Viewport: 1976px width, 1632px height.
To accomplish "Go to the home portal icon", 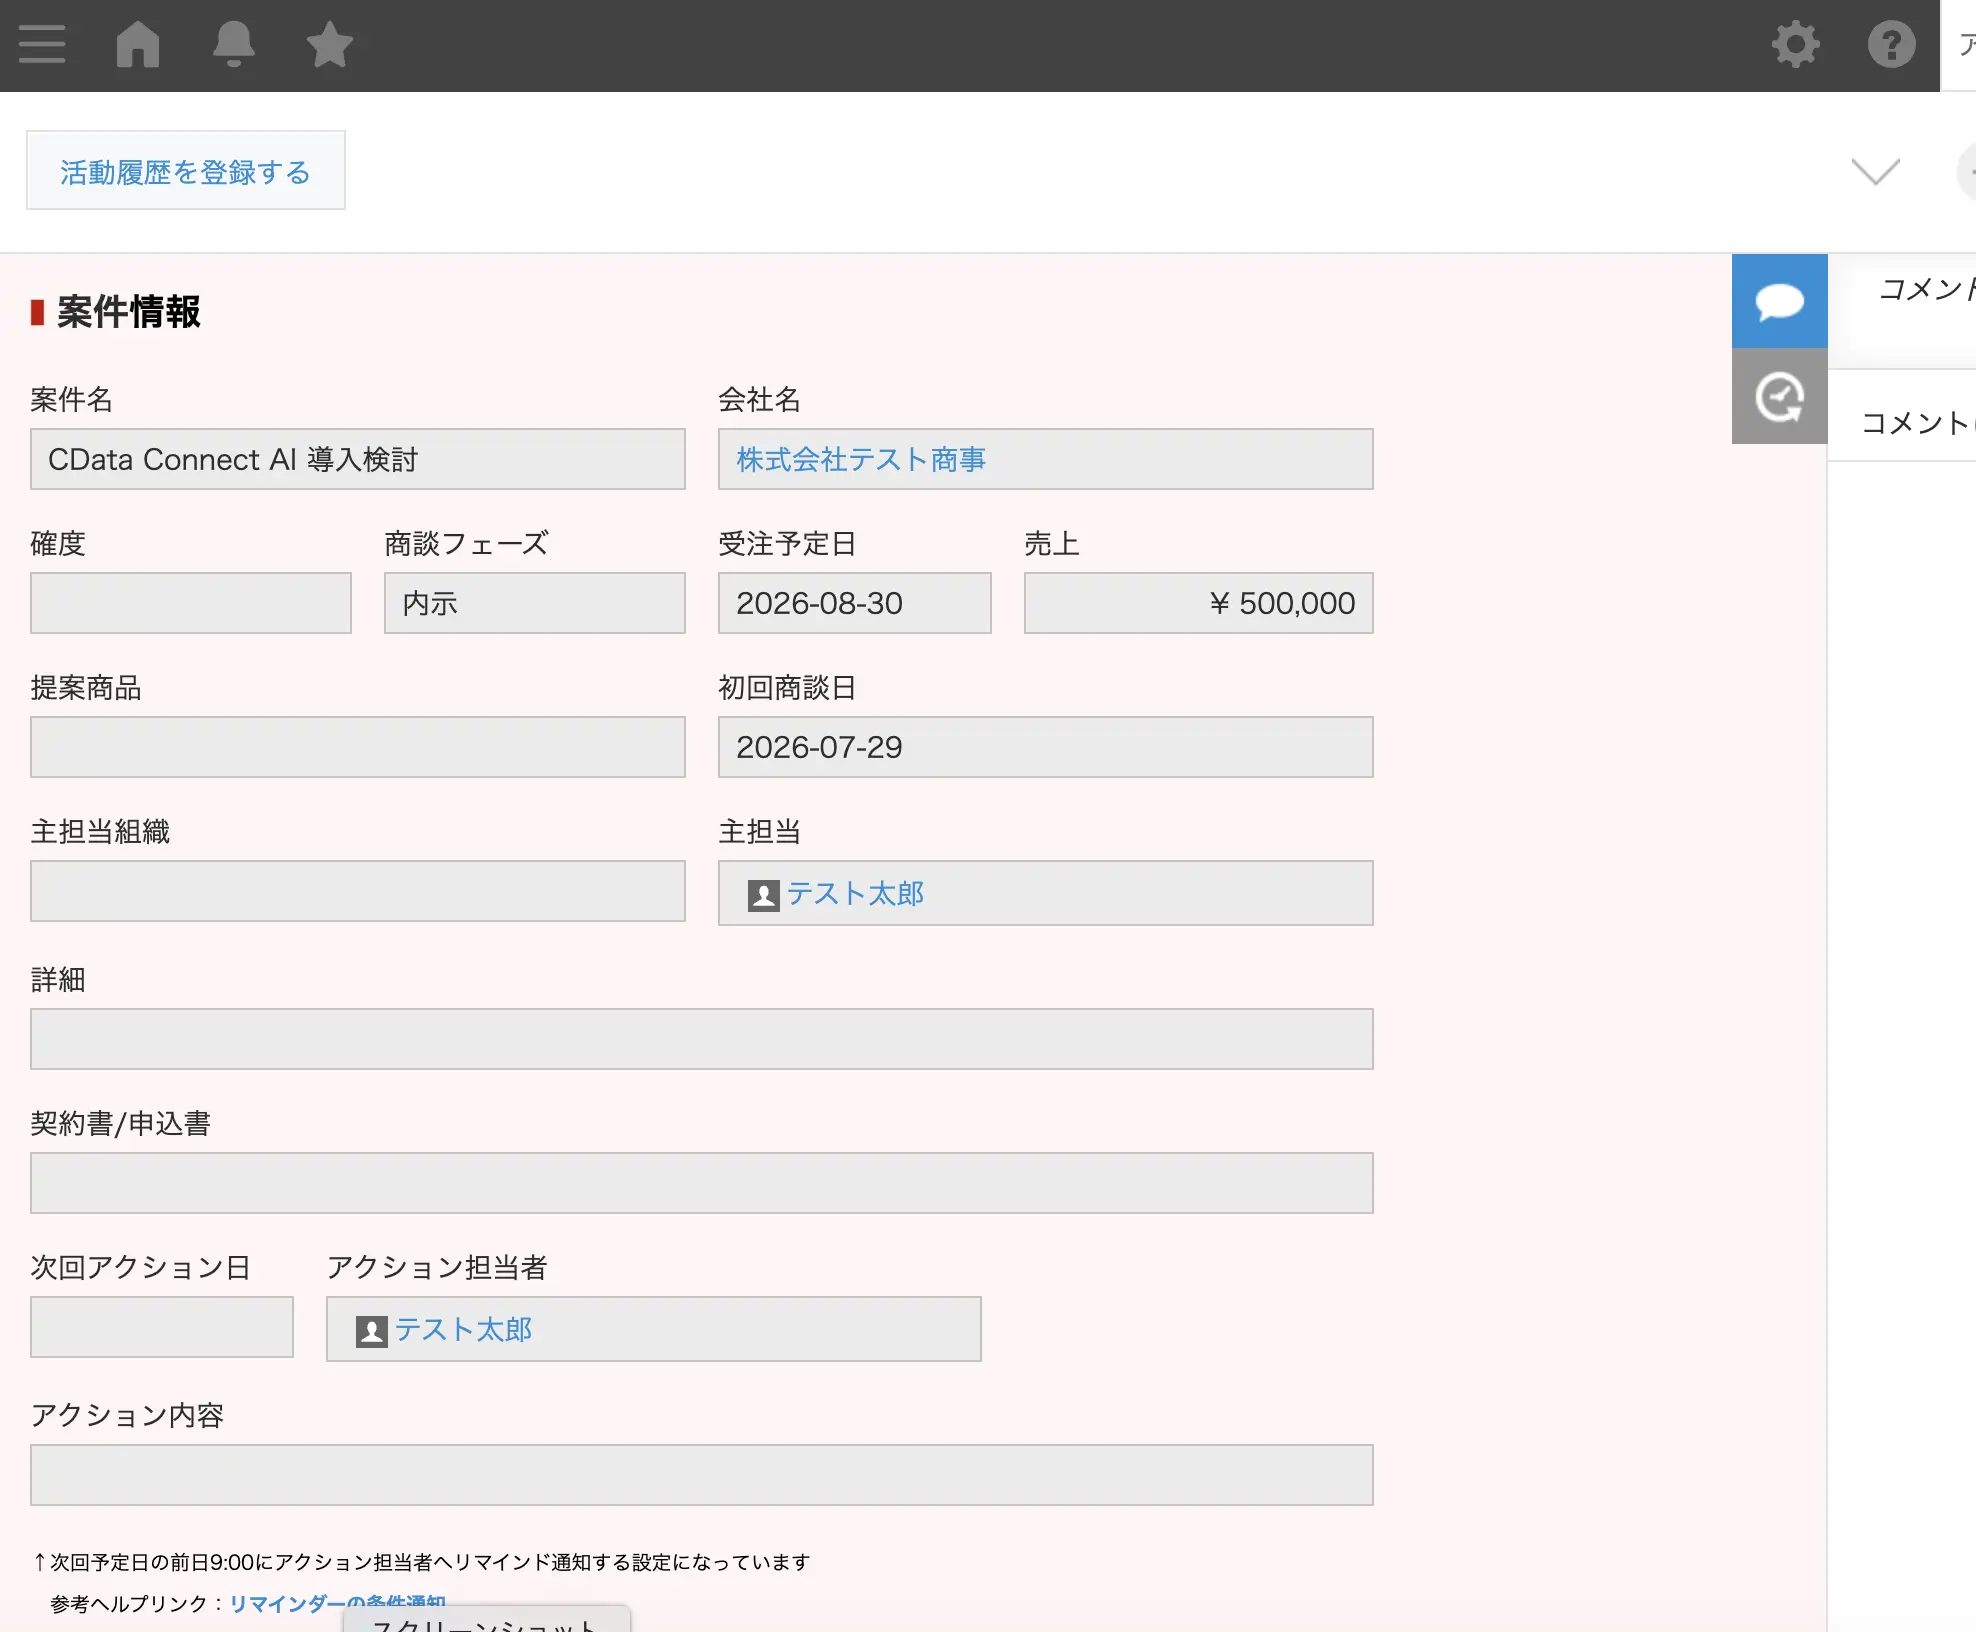I will 138,45.
